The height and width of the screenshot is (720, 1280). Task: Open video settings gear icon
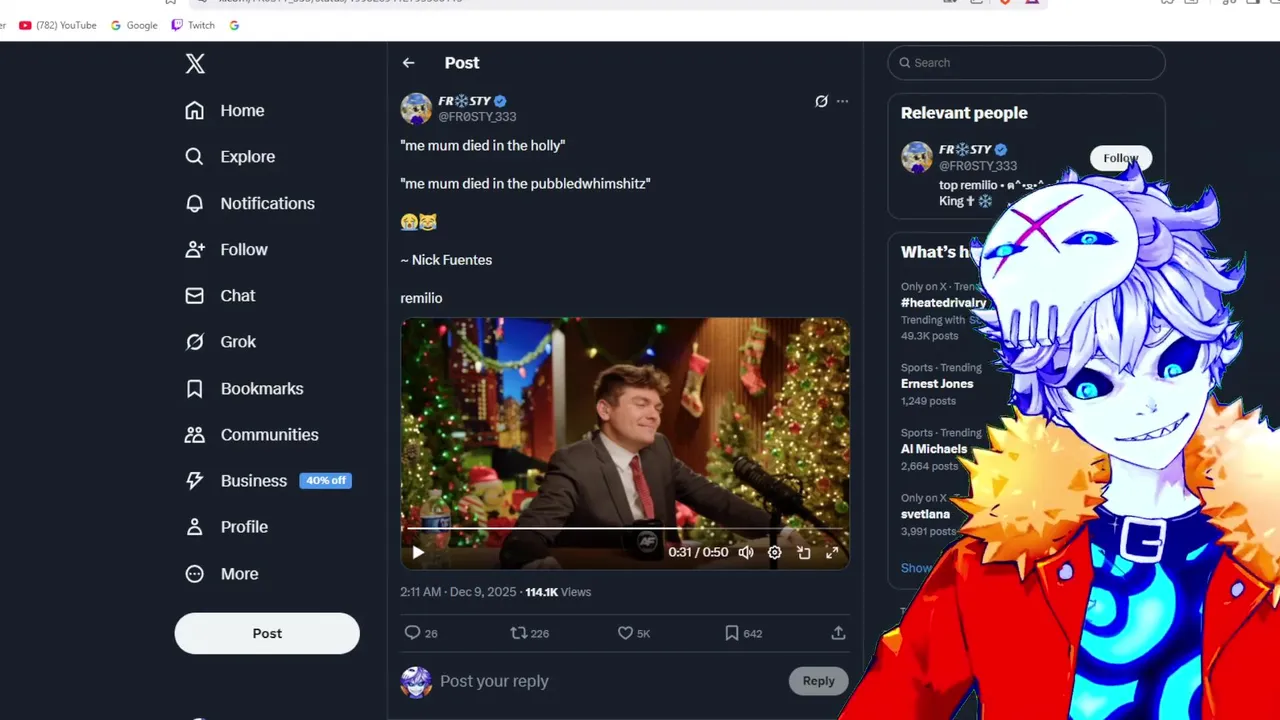point(774,552)
